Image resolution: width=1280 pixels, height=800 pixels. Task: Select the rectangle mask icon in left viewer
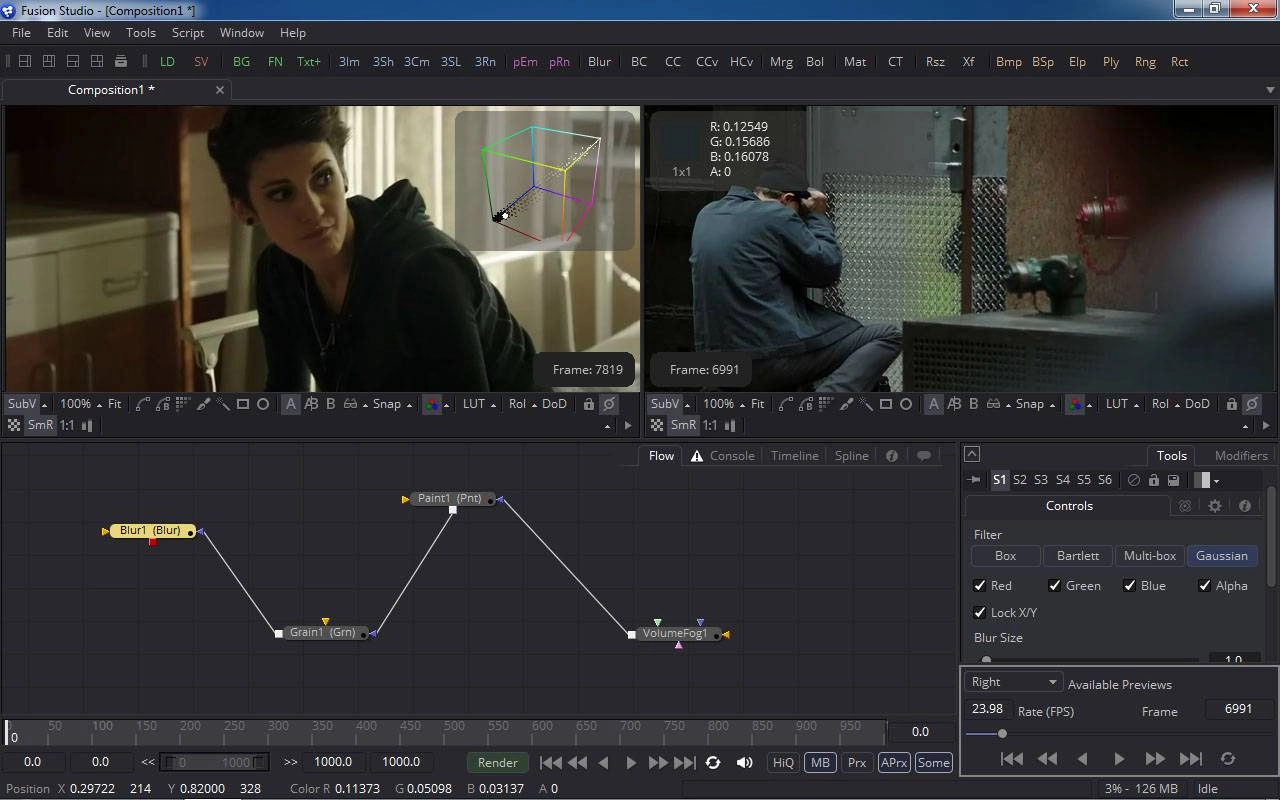pos(242,404)
